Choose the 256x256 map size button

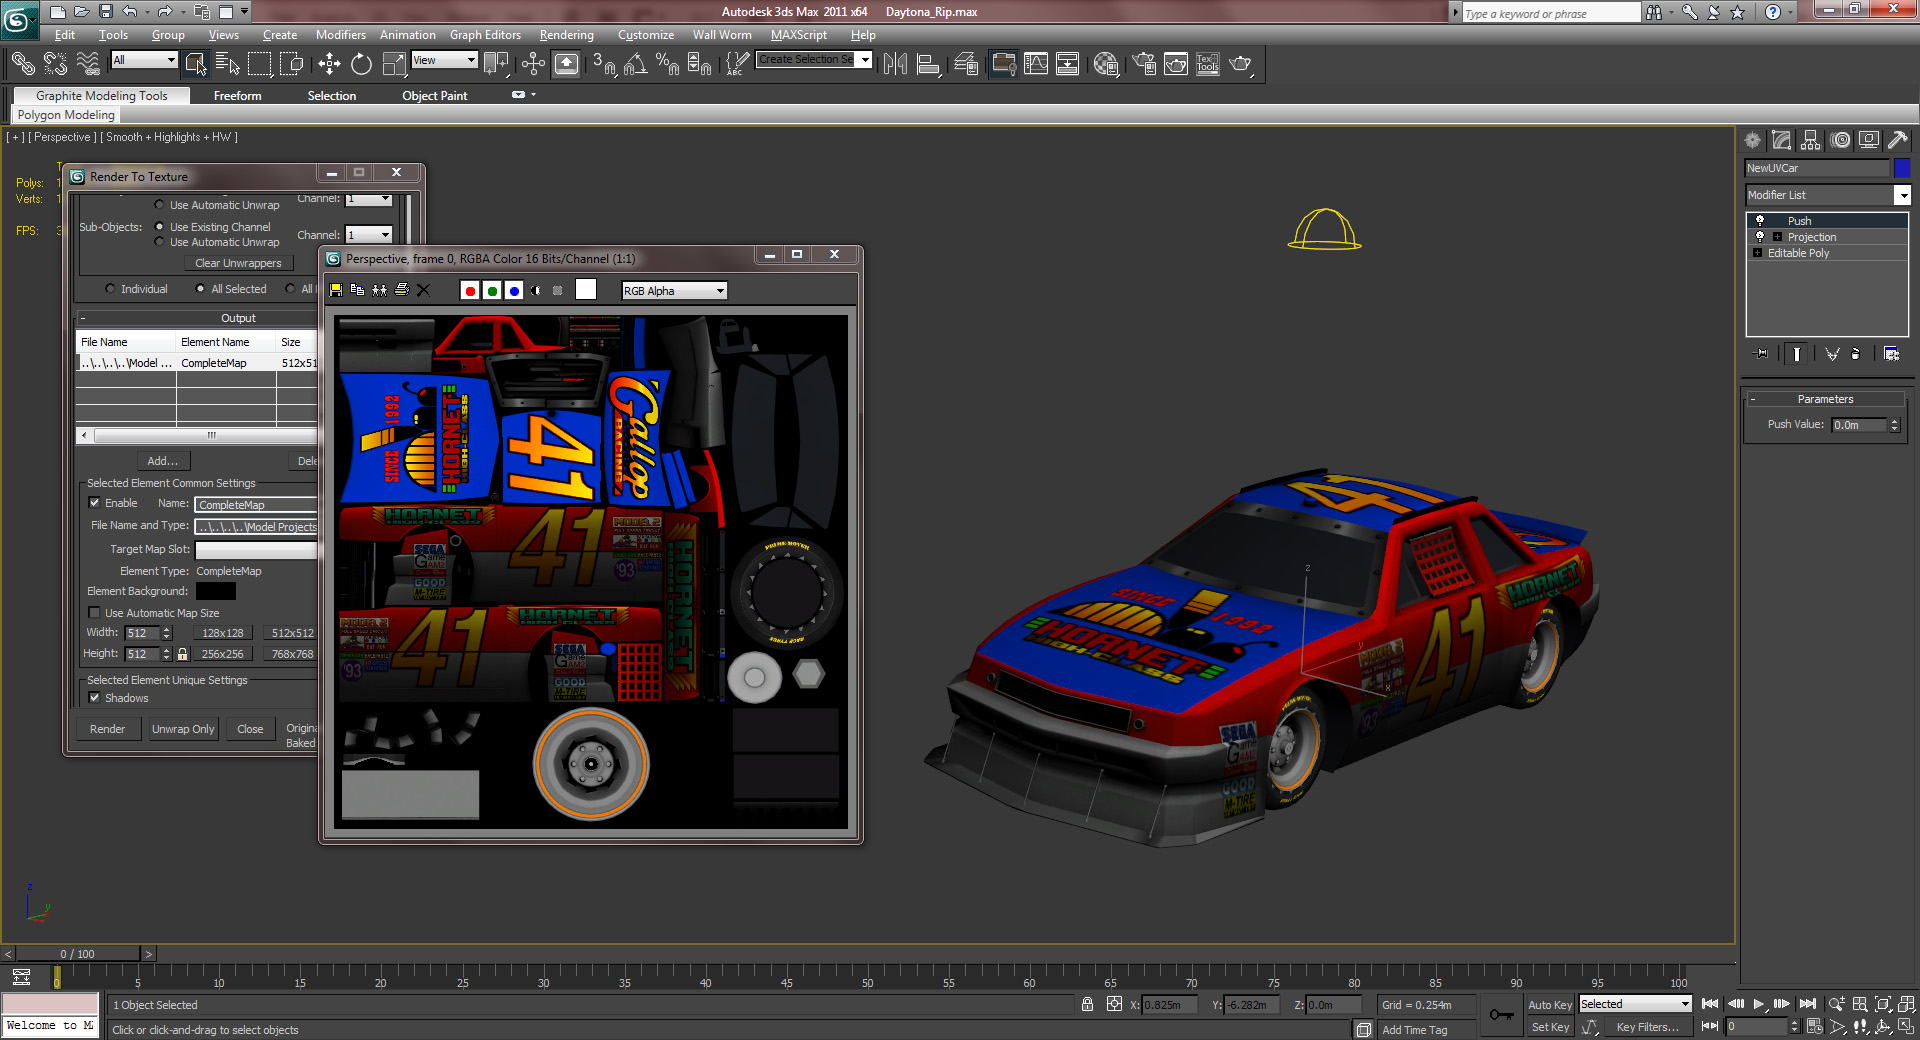click(x=222, y=654)
